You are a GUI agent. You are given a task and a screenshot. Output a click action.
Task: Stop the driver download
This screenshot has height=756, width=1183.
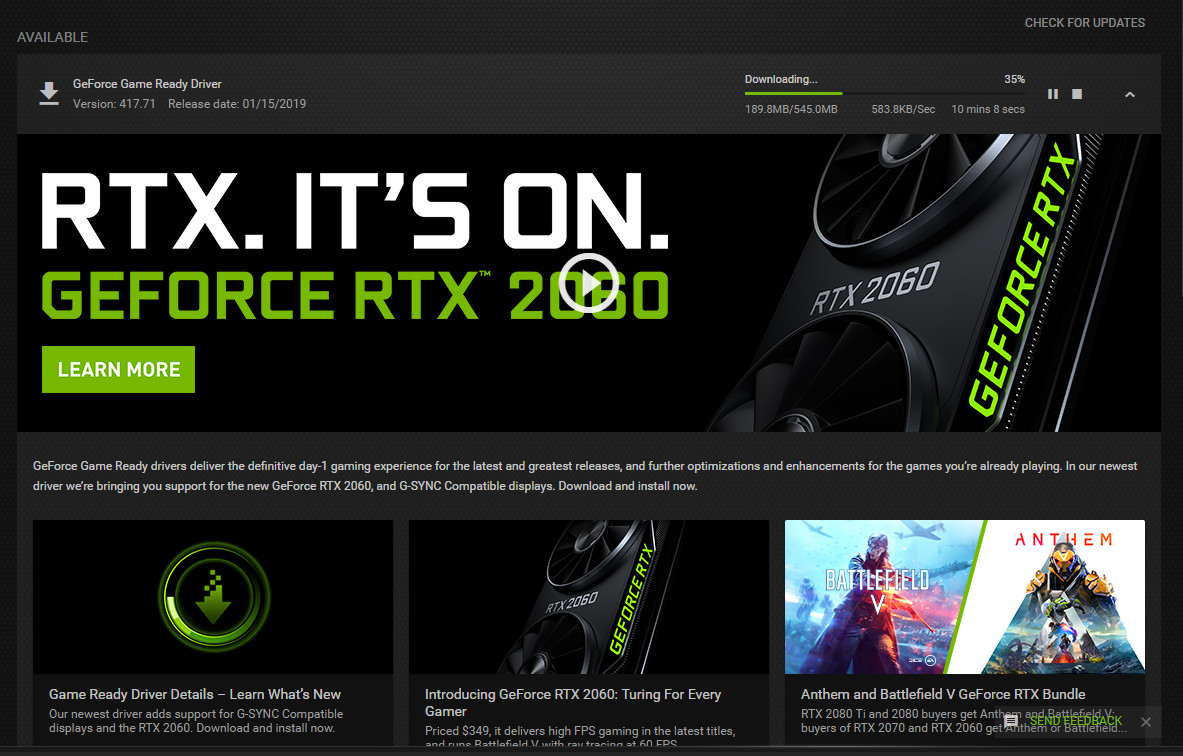point(1077,94)
